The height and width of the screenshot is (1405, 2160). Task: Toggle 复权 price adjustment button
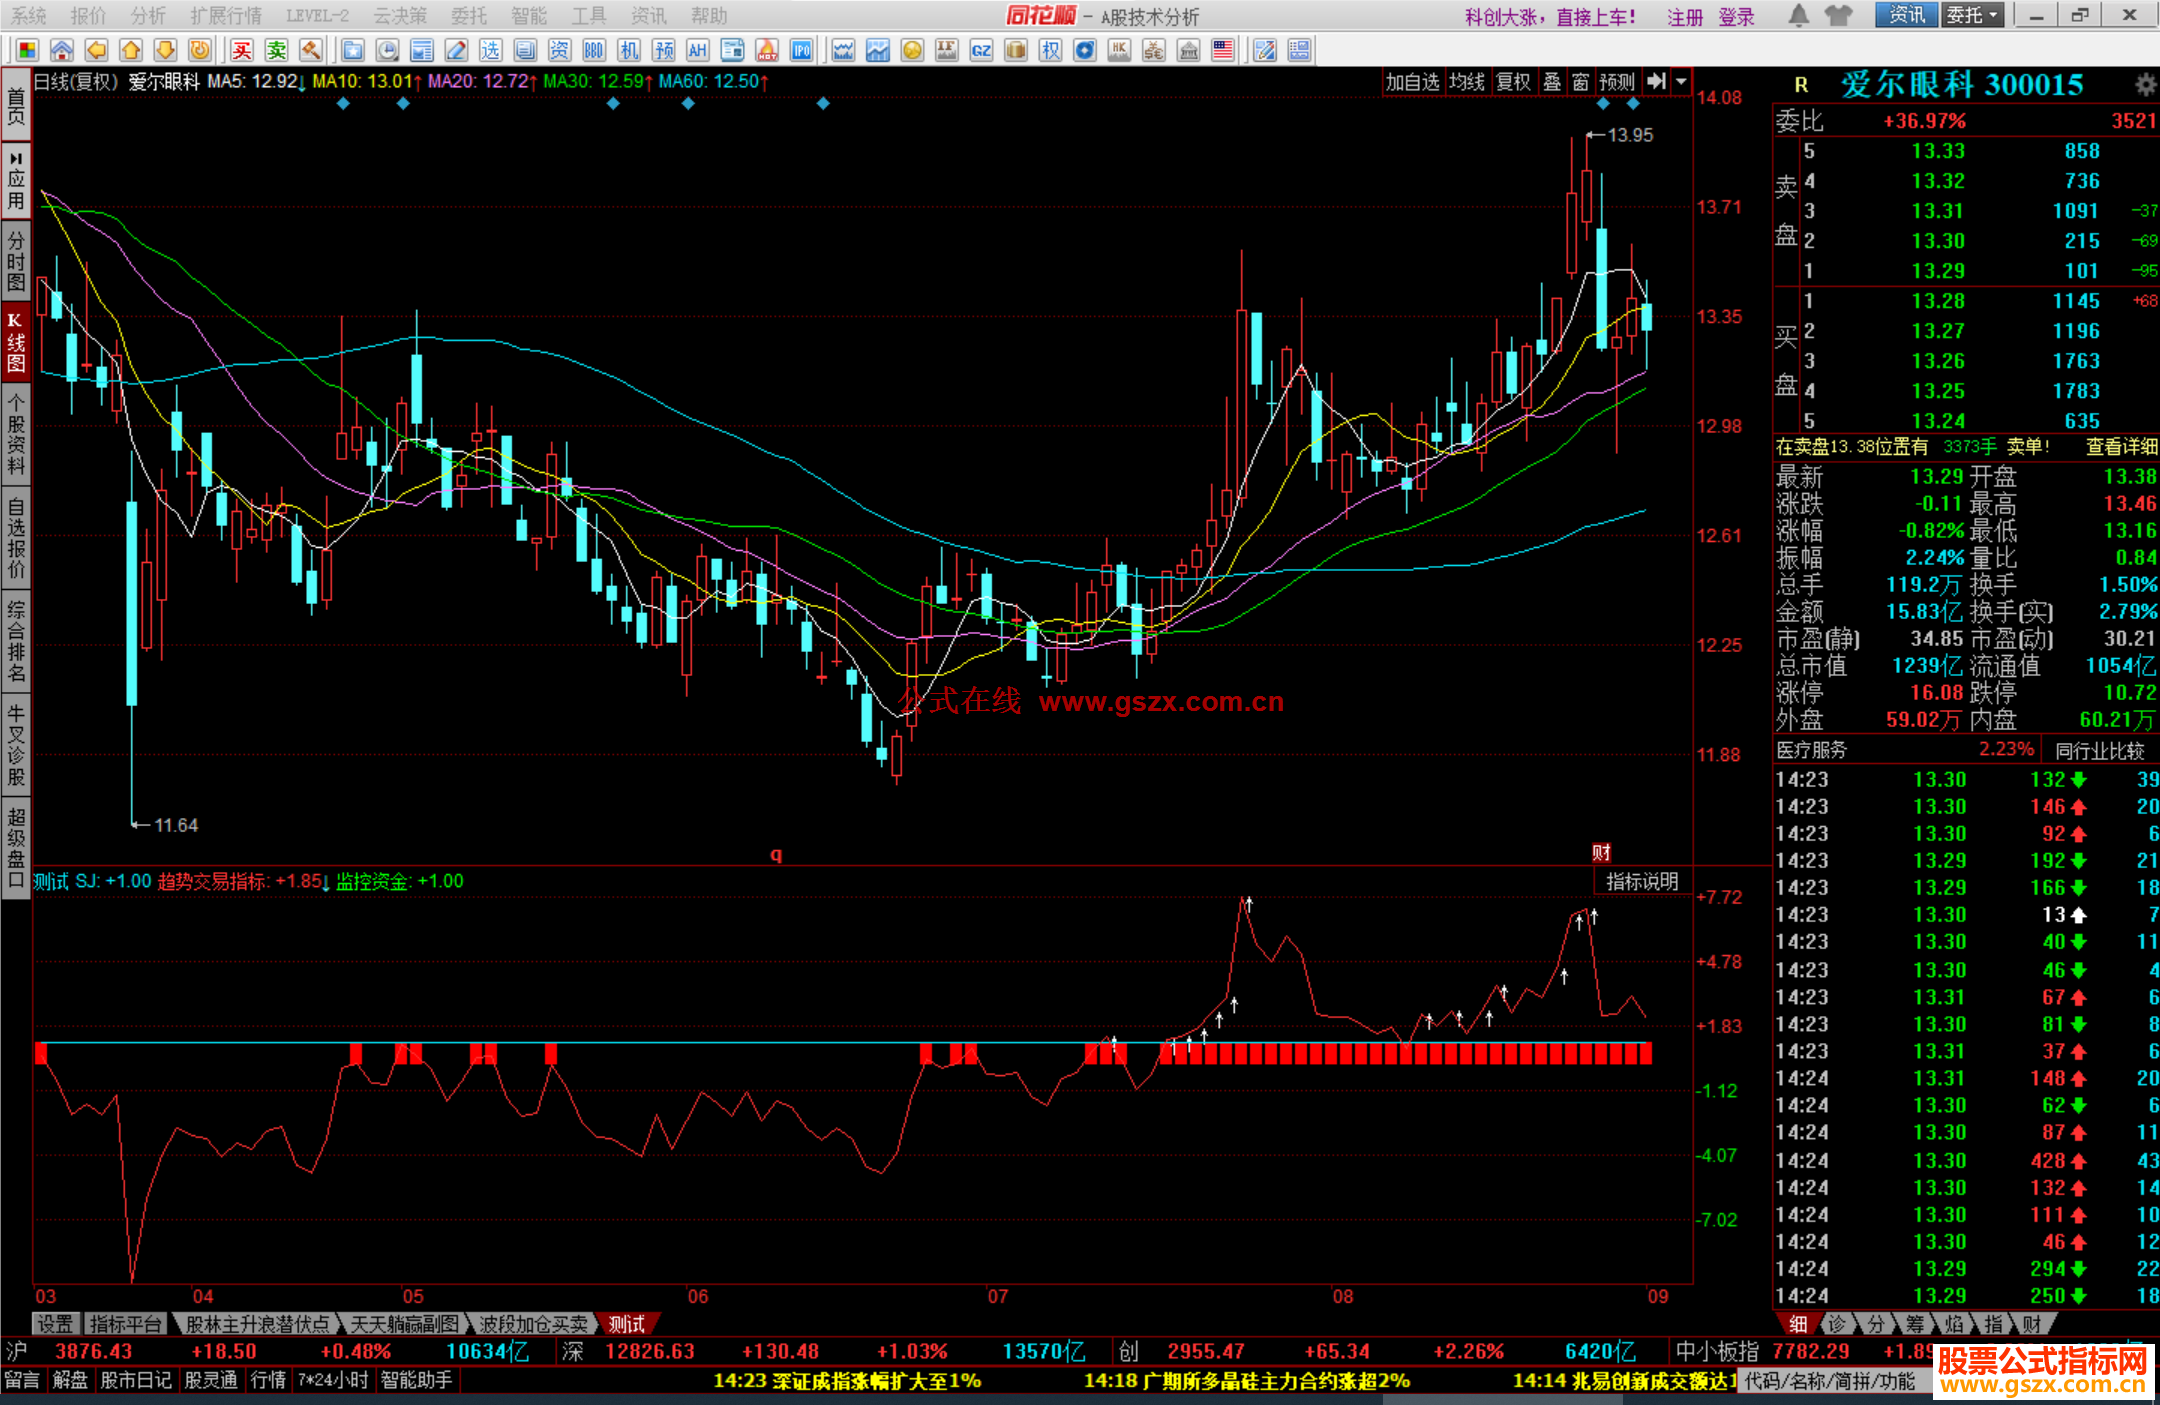coord(1513,82)
